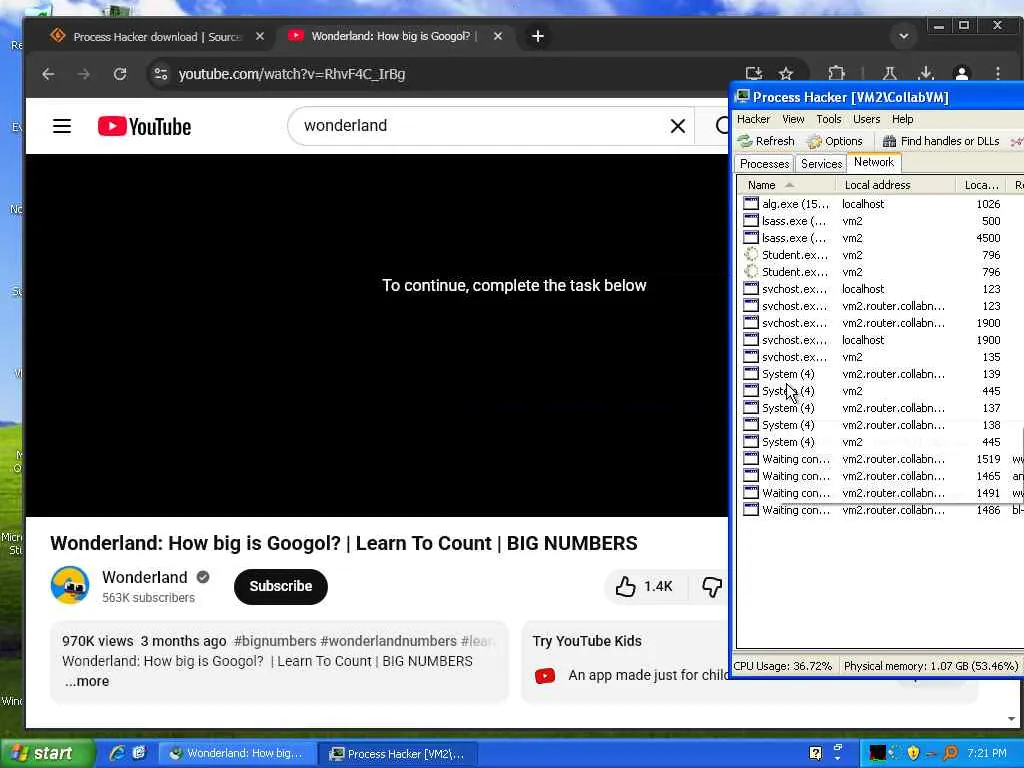This screenshot has height=768, width=1024.
Task: Click the security shield tray icon
Action: click(x=913, y=753)
